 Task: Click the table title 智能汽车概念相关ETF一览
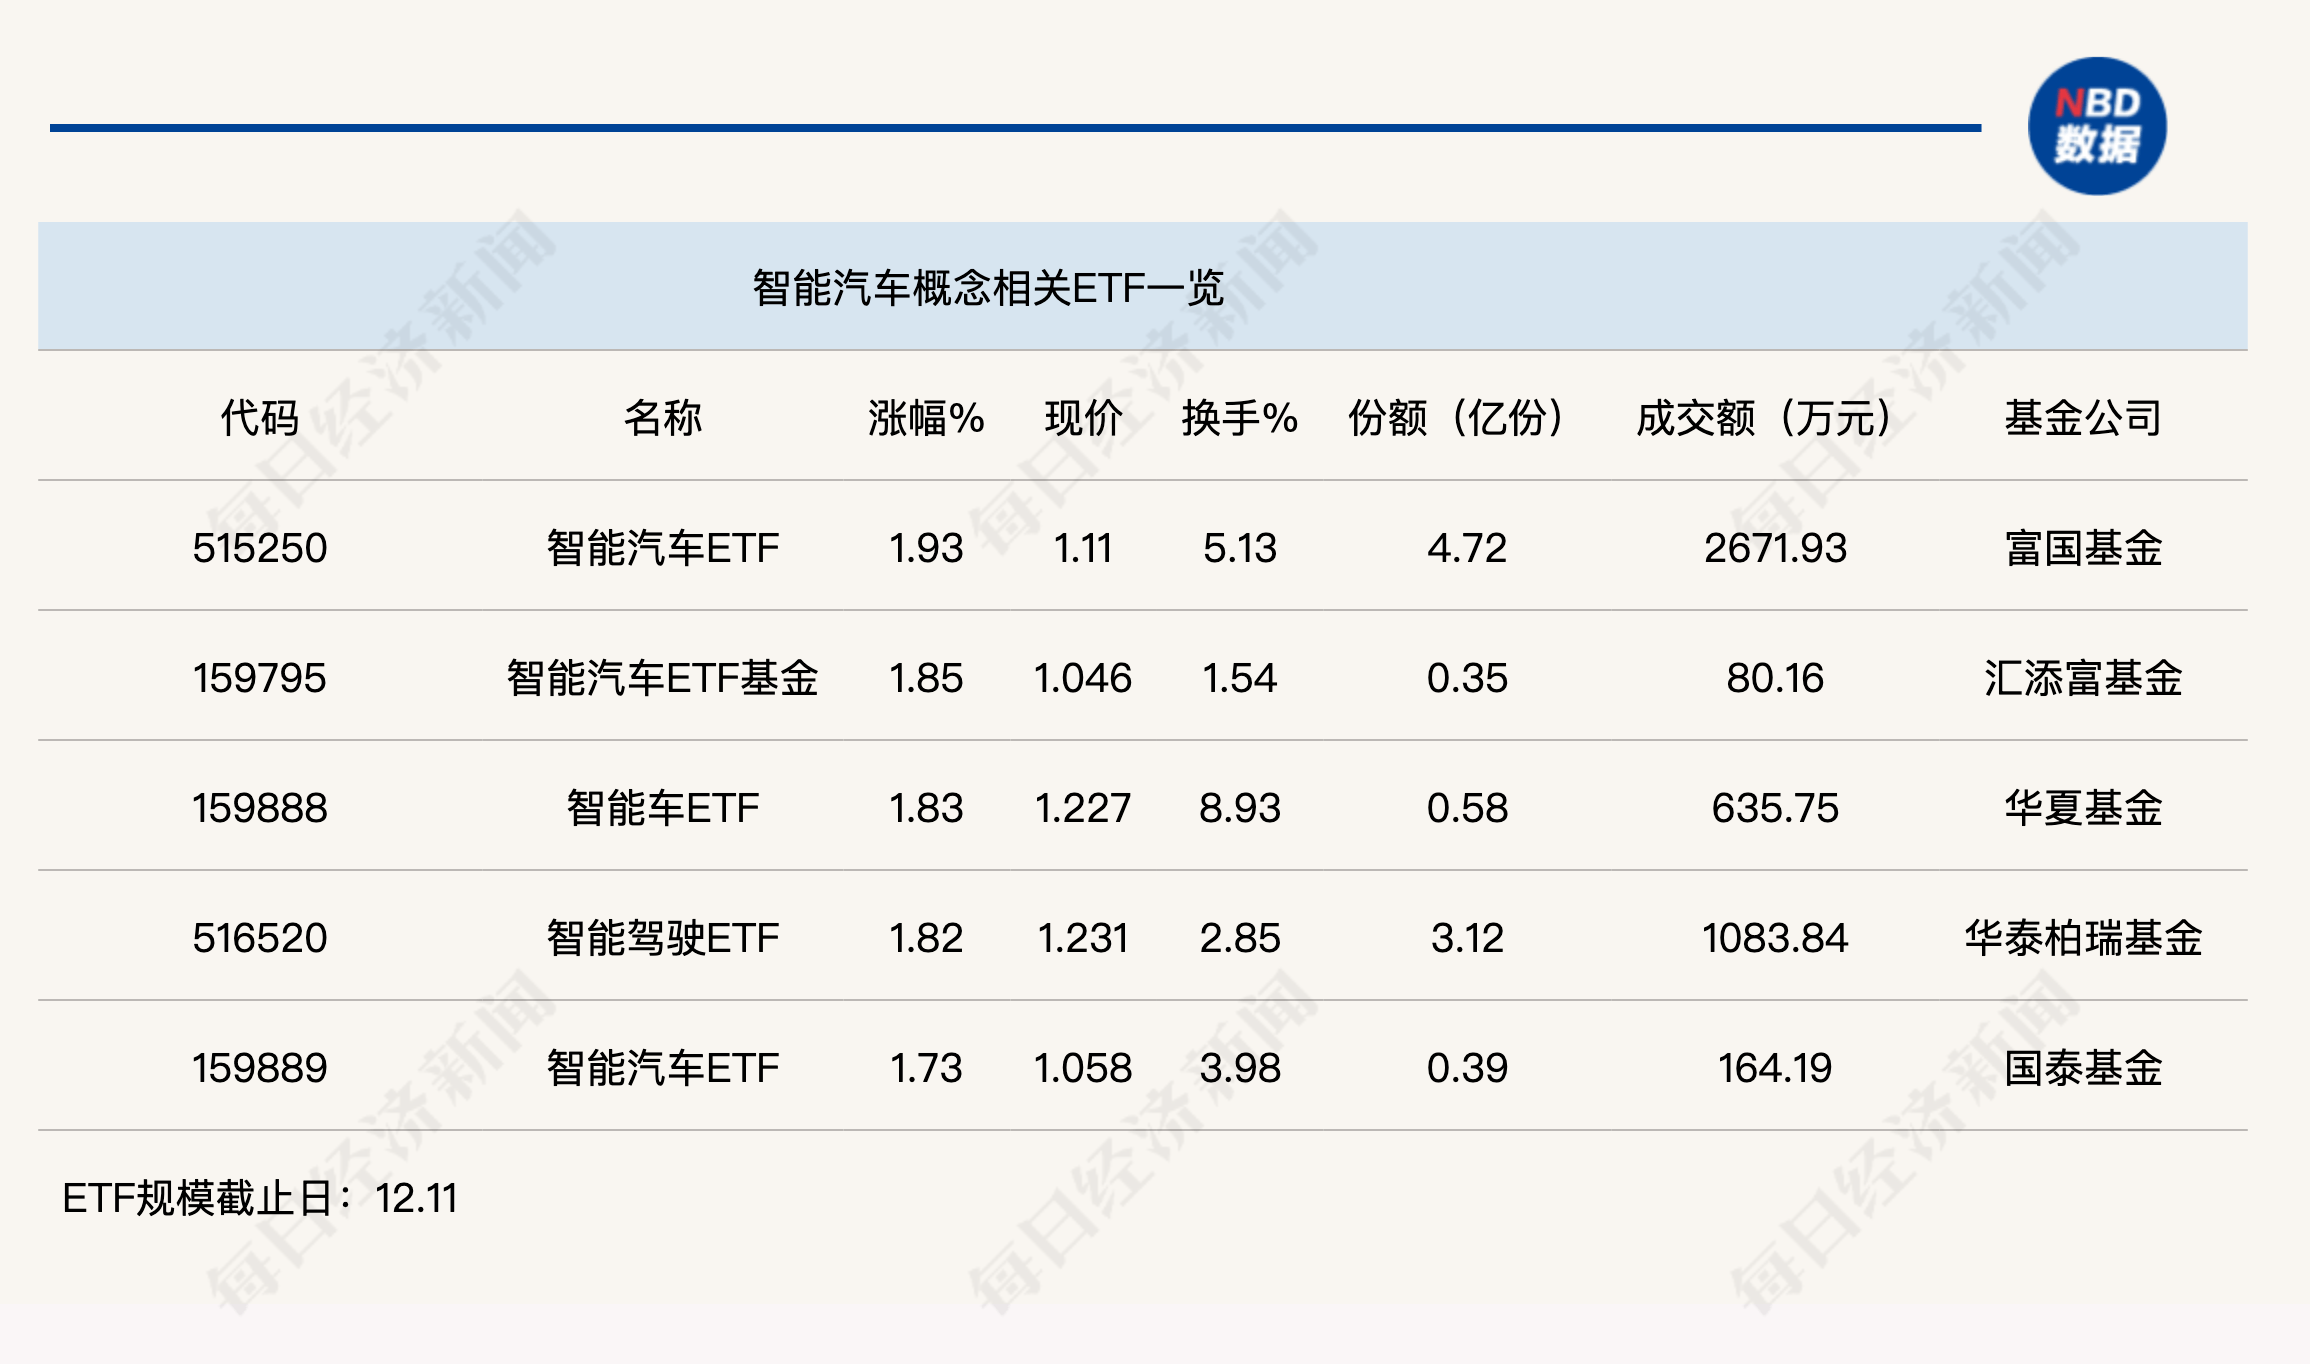[987, 288]
